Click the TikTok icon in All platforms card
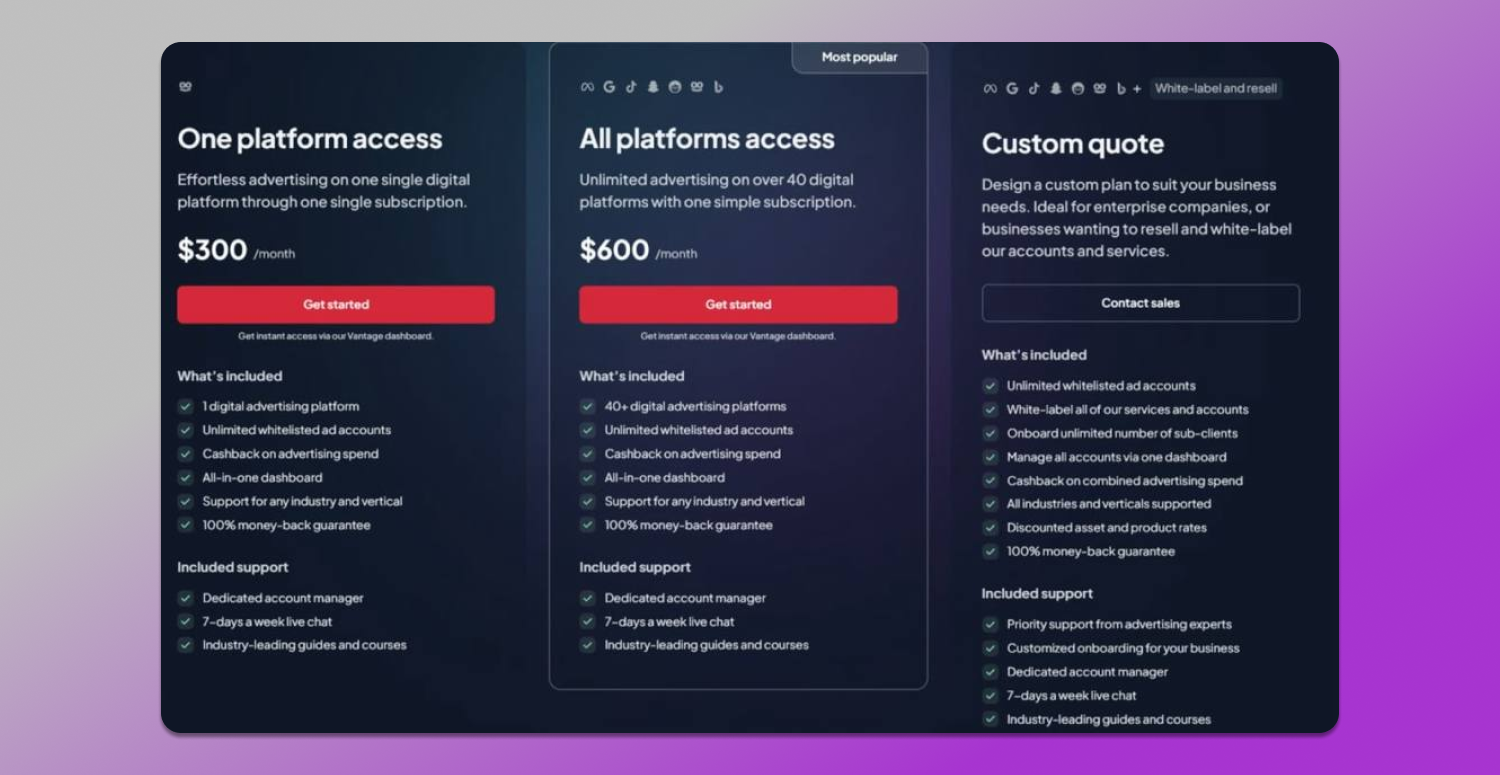The image size is (1500, 775). (x=631, y=87)
